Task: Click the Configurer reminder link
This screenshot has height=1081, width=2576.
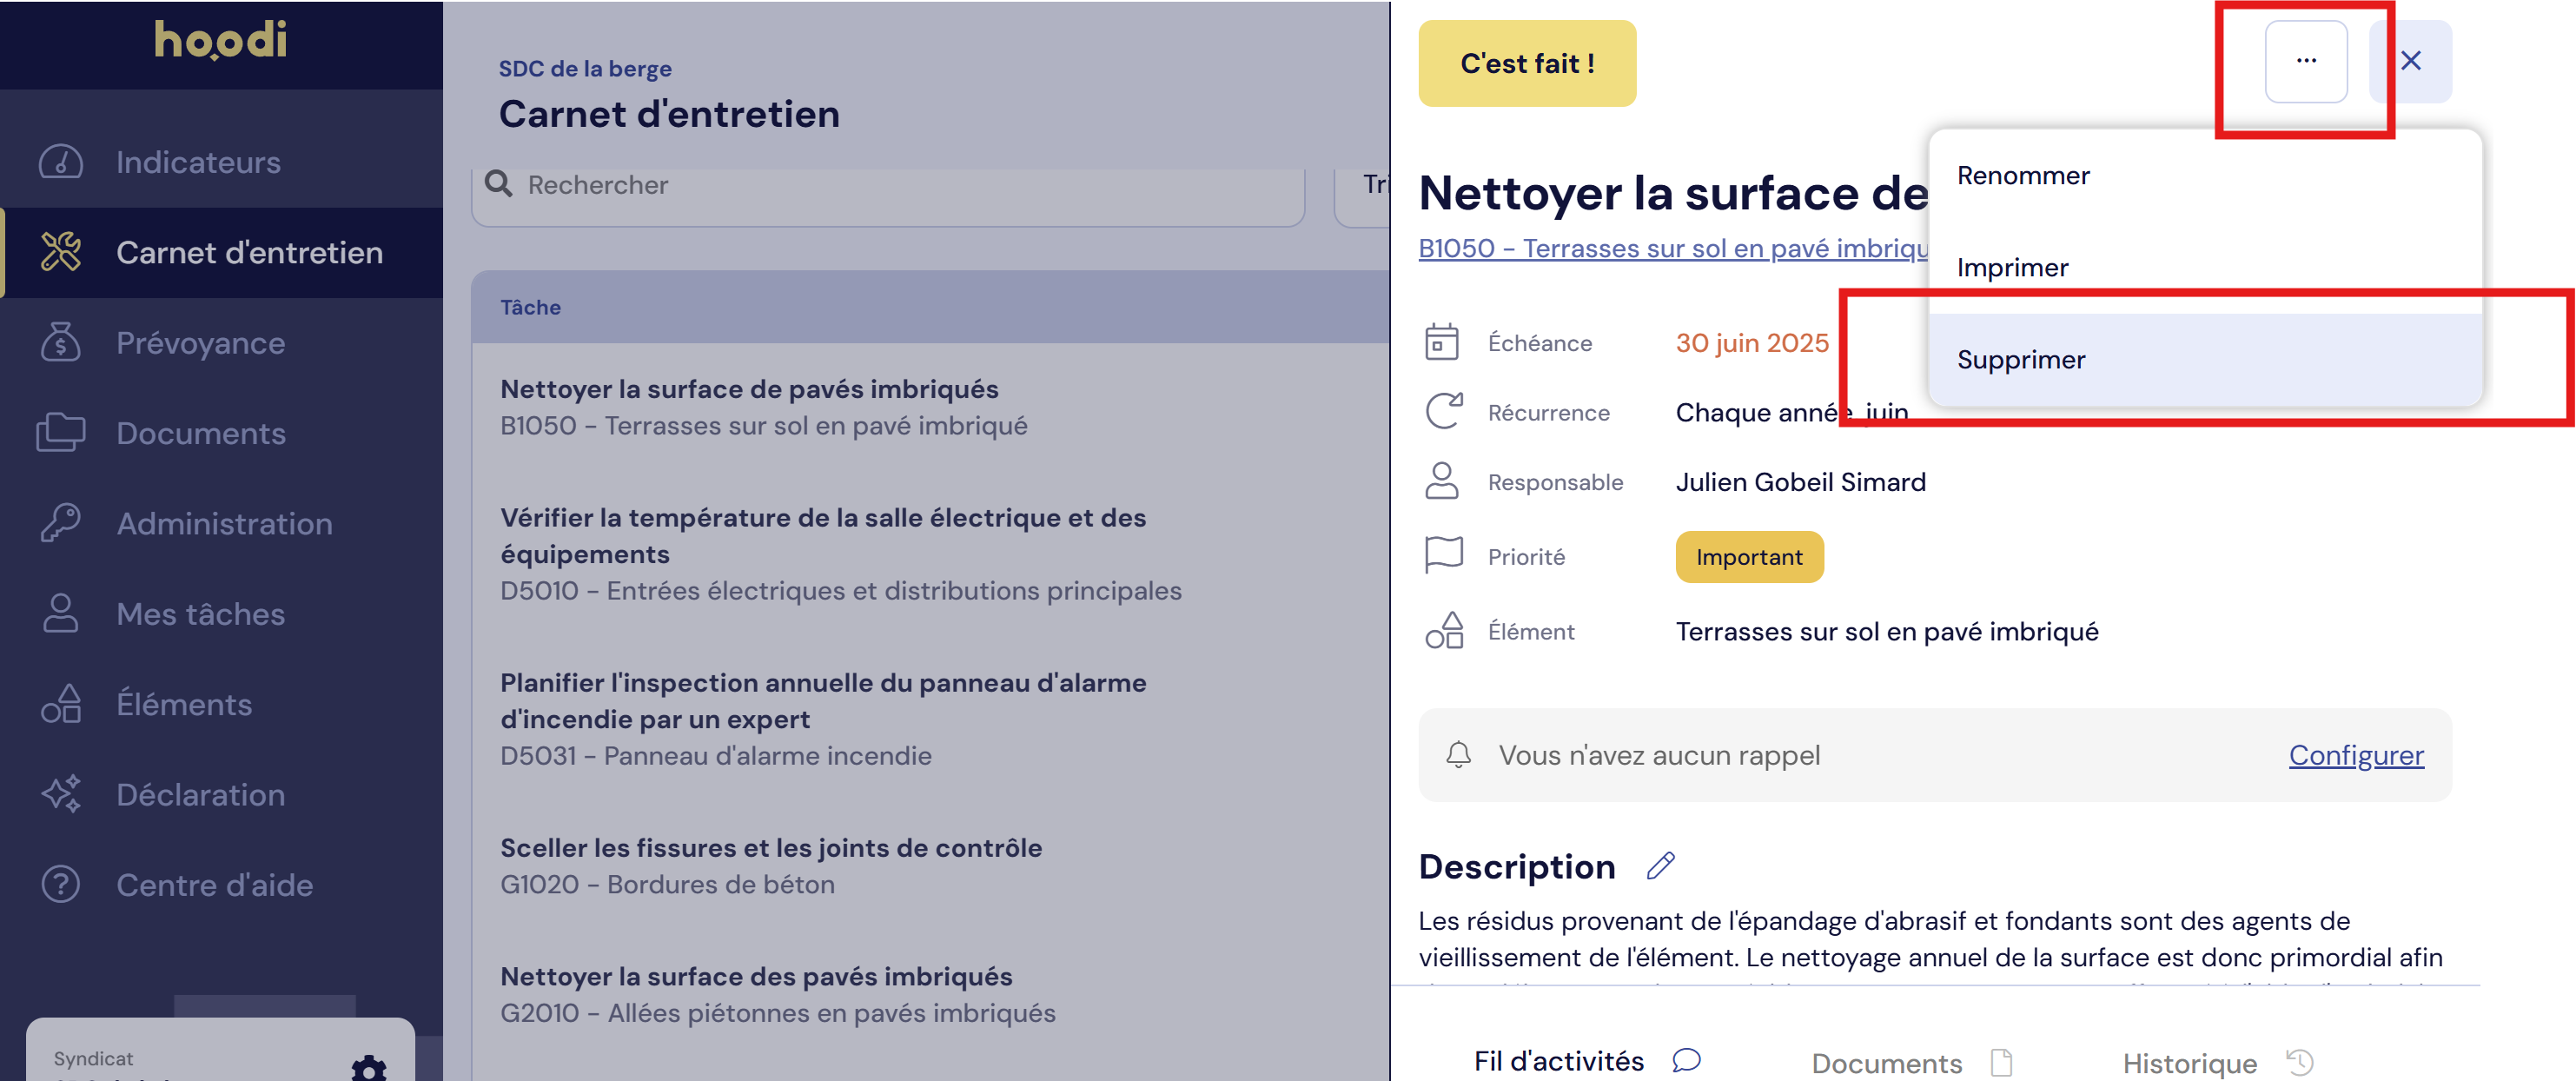Action: (x=2355, y=755)
